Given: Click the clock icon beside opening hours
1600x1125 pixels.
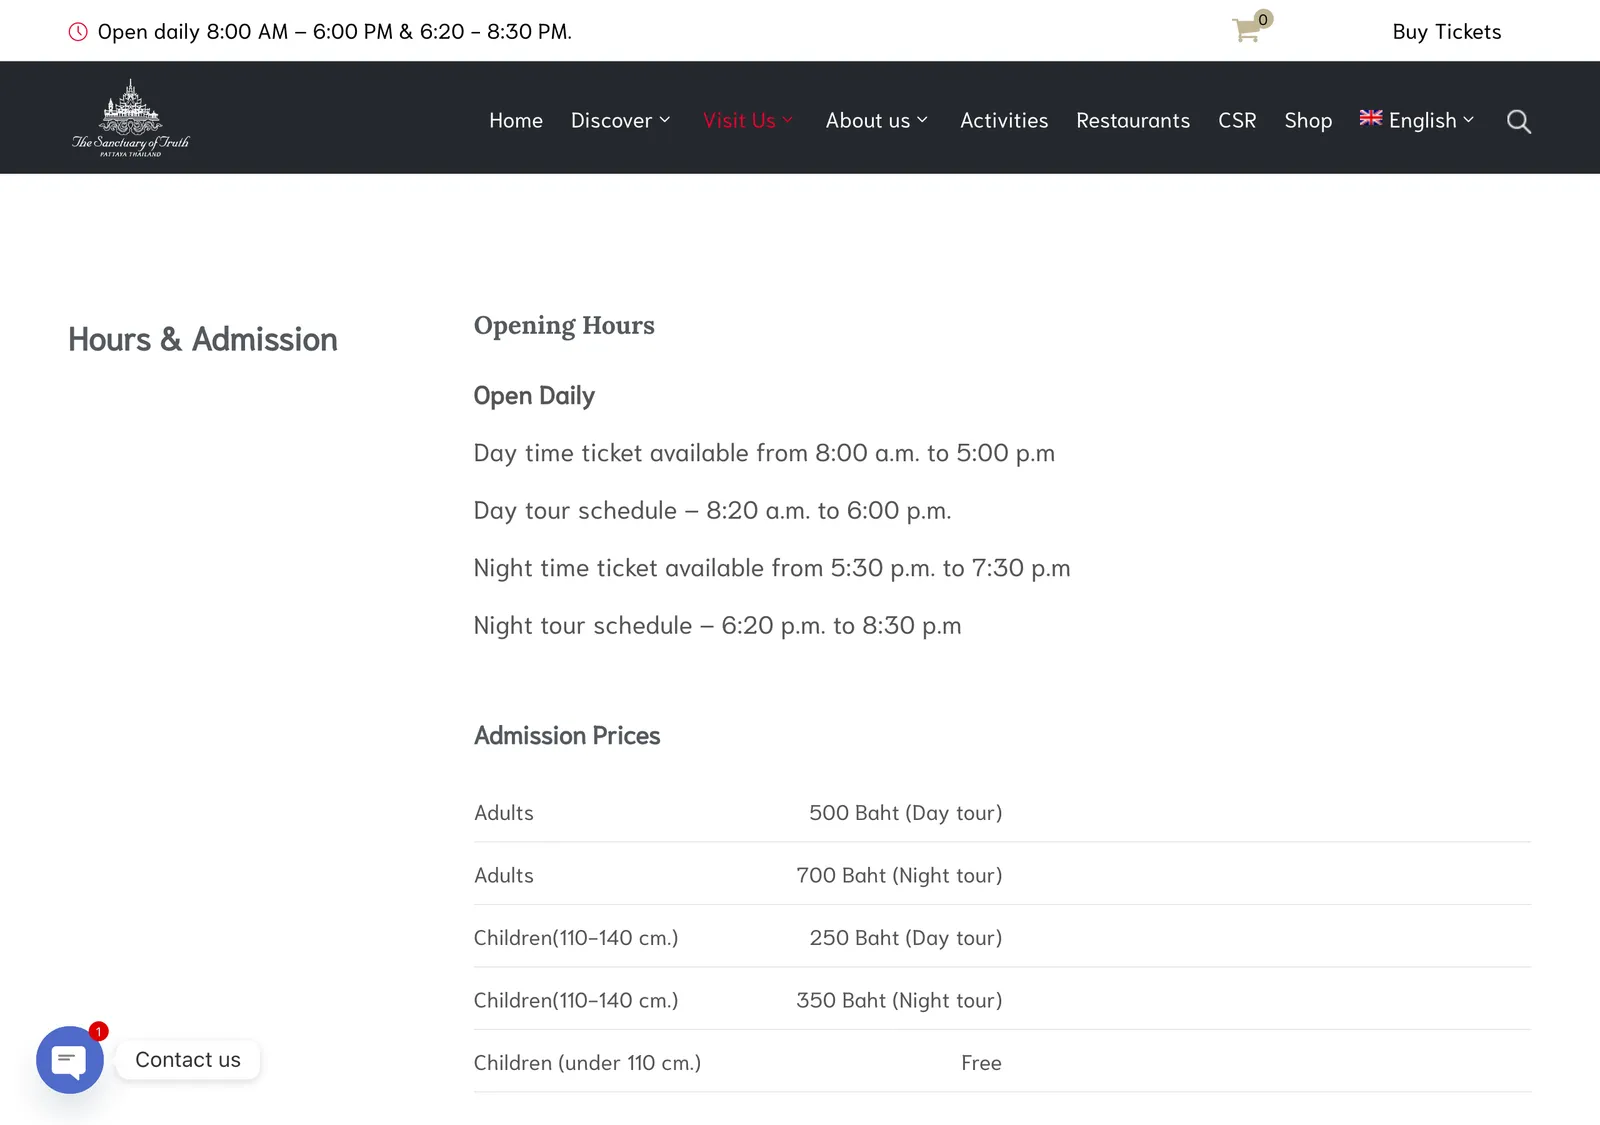Looking at the screenshot, I should [78, 32].
